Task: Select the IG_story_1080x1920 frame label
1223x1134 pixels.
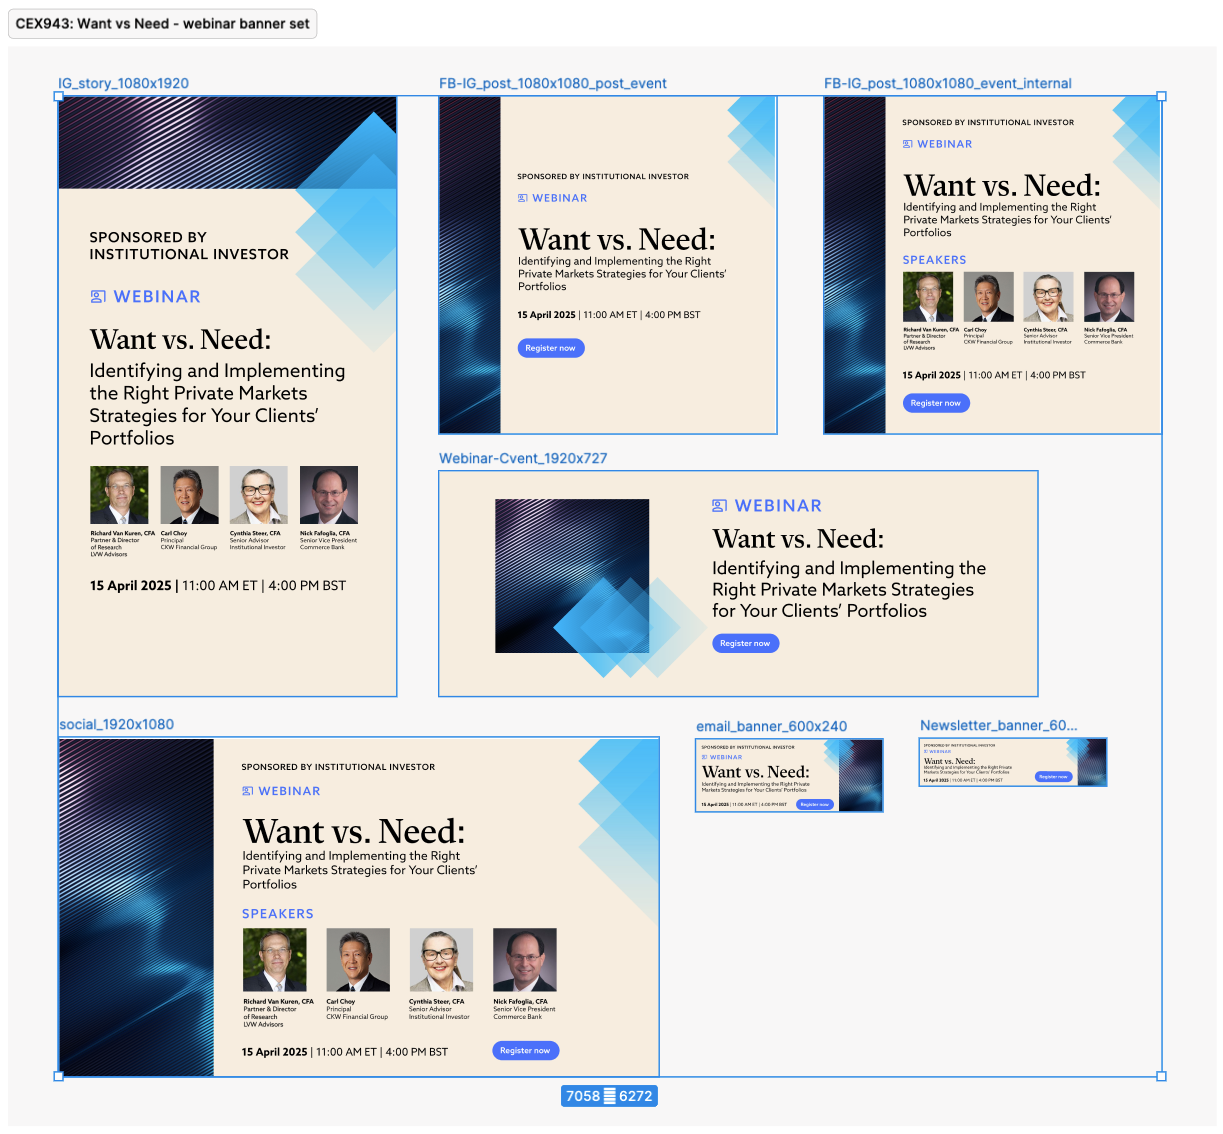Action: pos(124,83)
